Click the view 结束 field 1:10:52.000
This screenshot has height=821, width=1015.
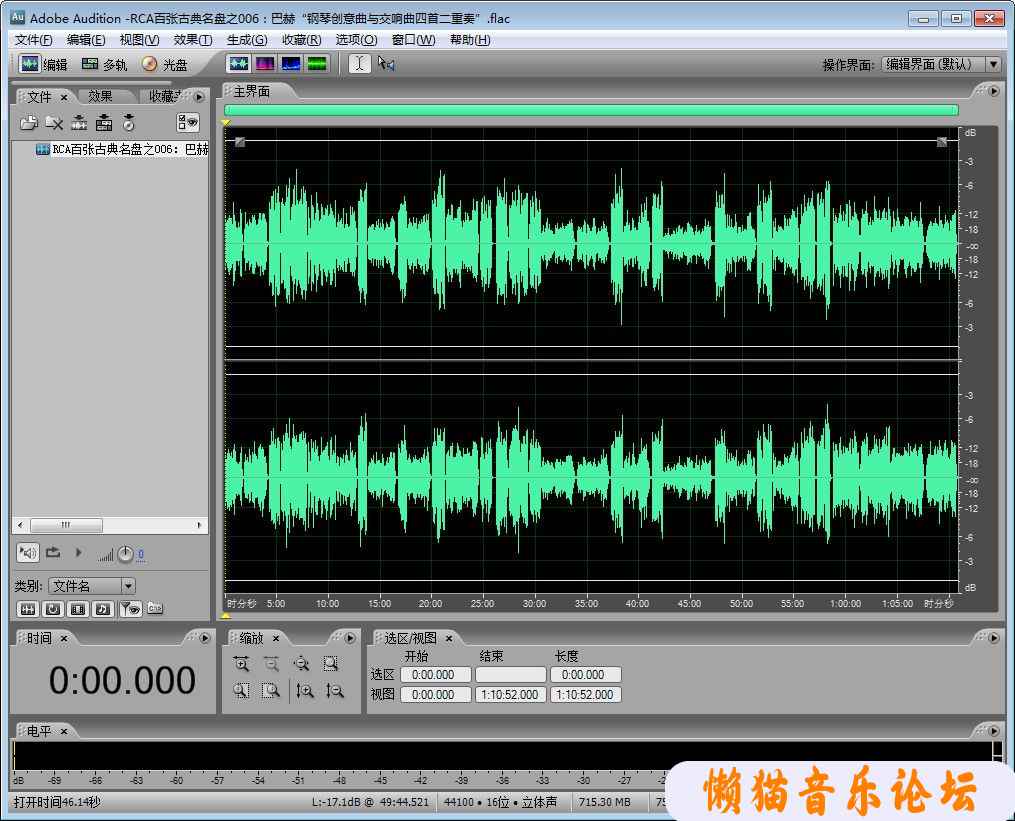coord(510,695)
